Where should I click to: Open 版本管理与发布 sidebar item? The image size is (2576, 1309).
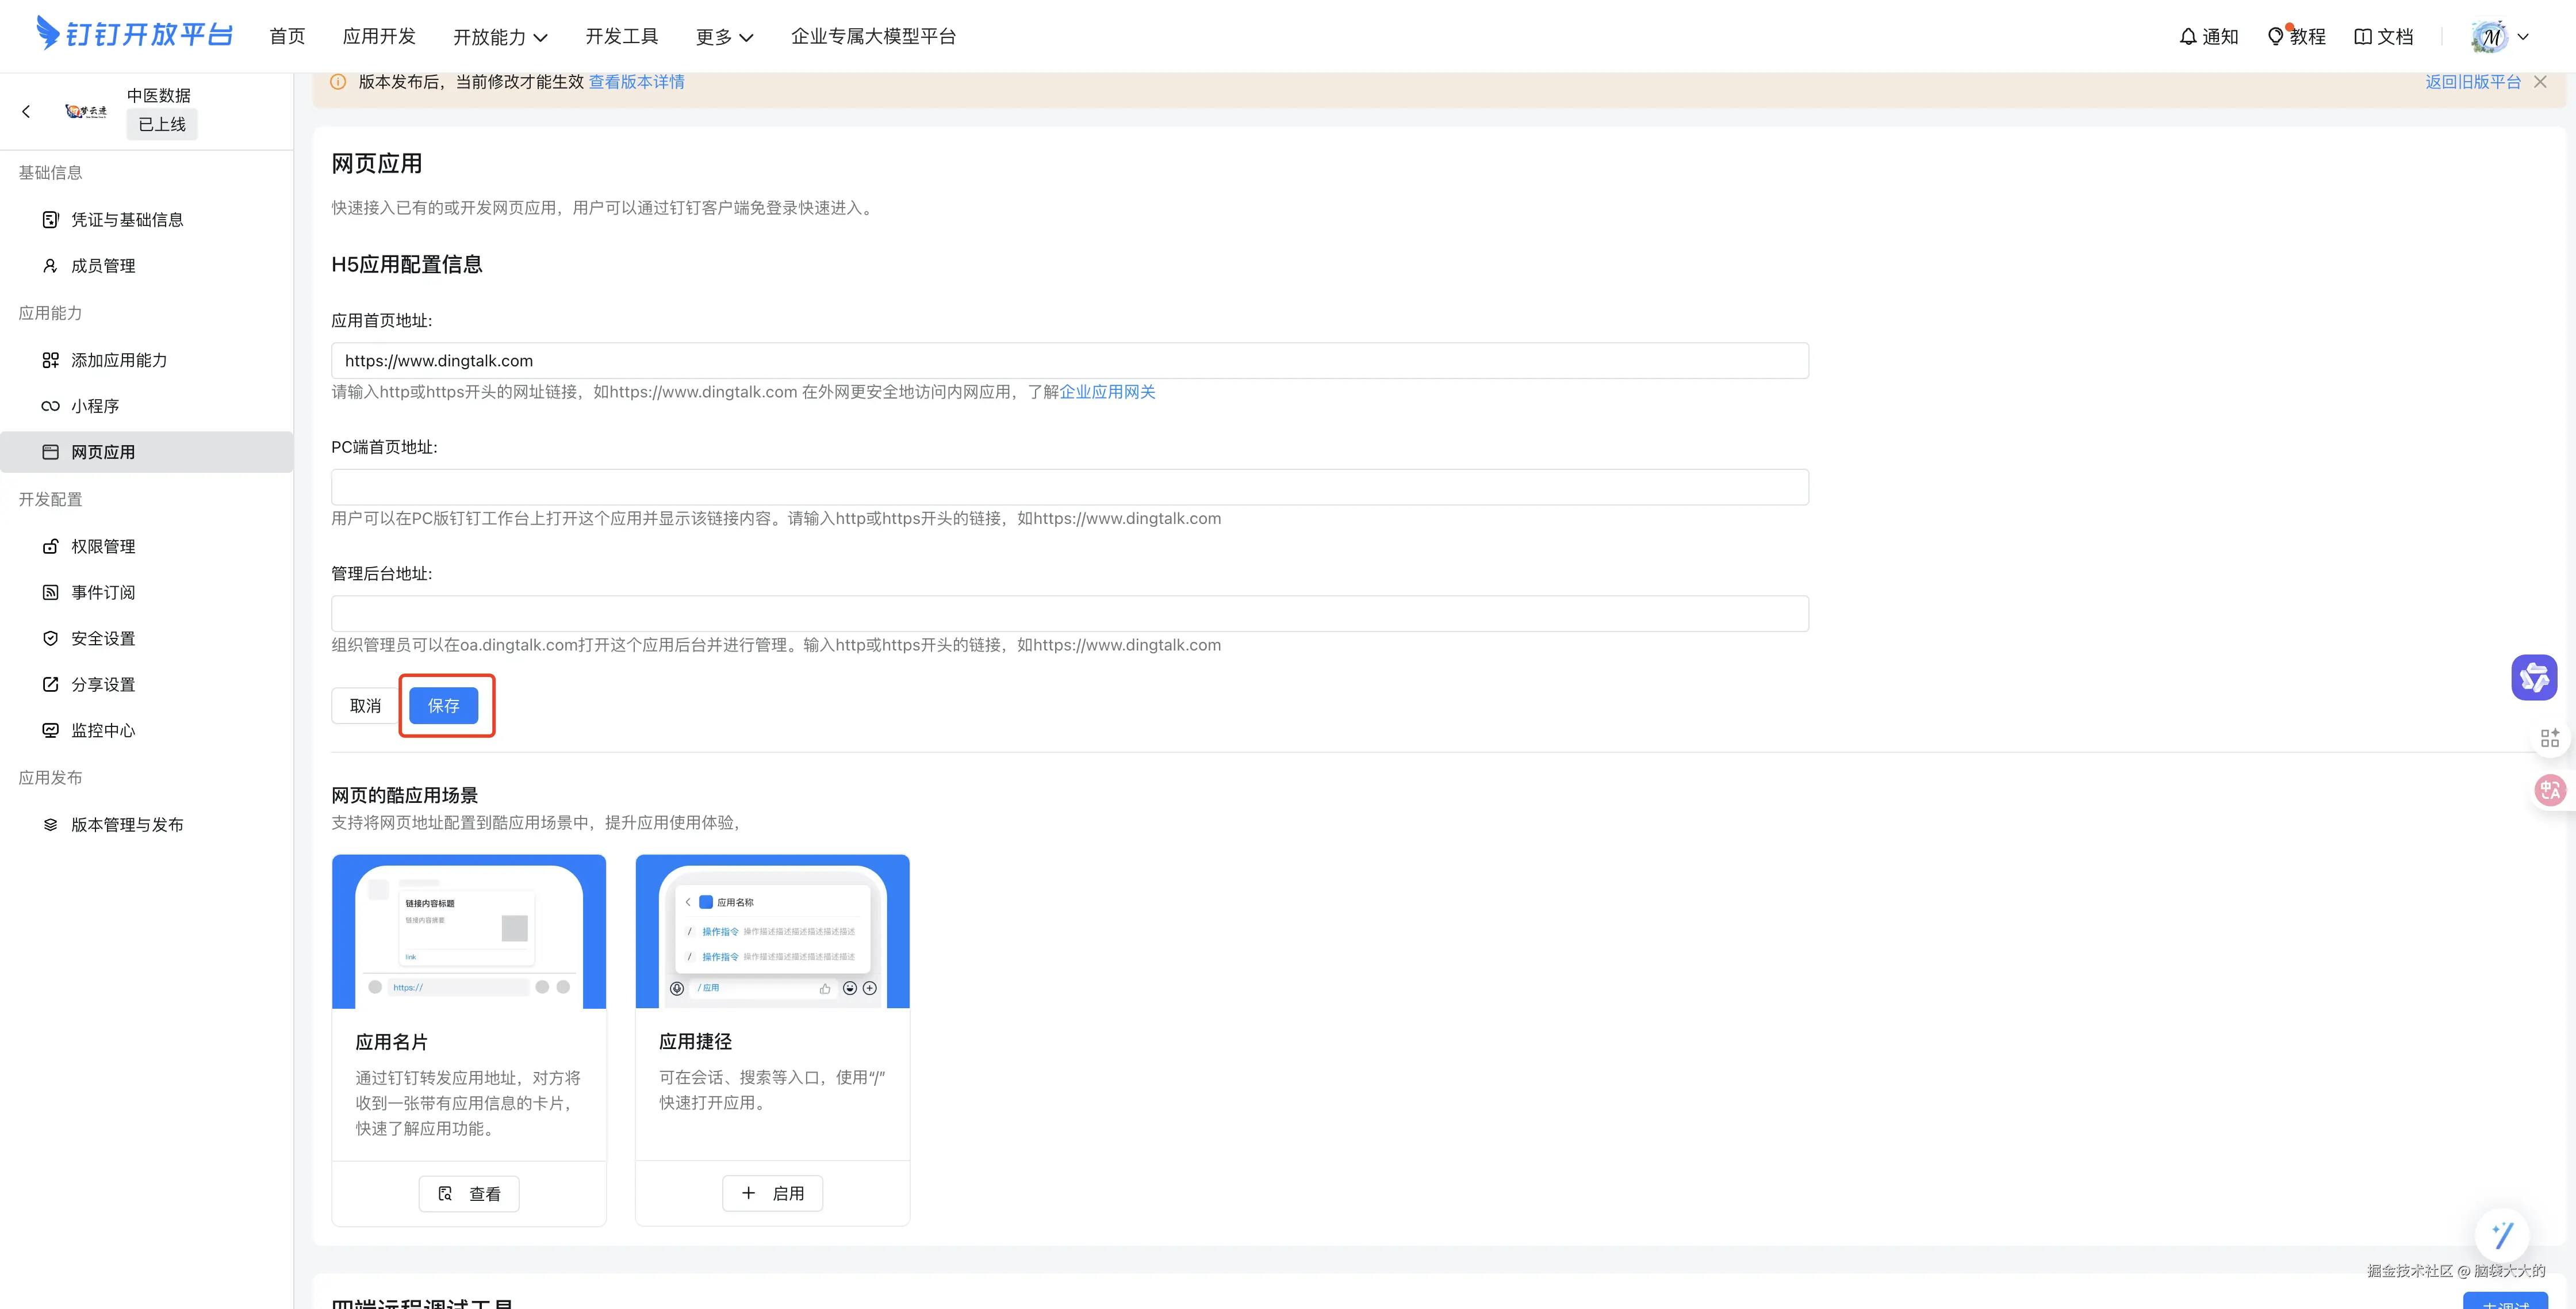[x=127, y=824]
